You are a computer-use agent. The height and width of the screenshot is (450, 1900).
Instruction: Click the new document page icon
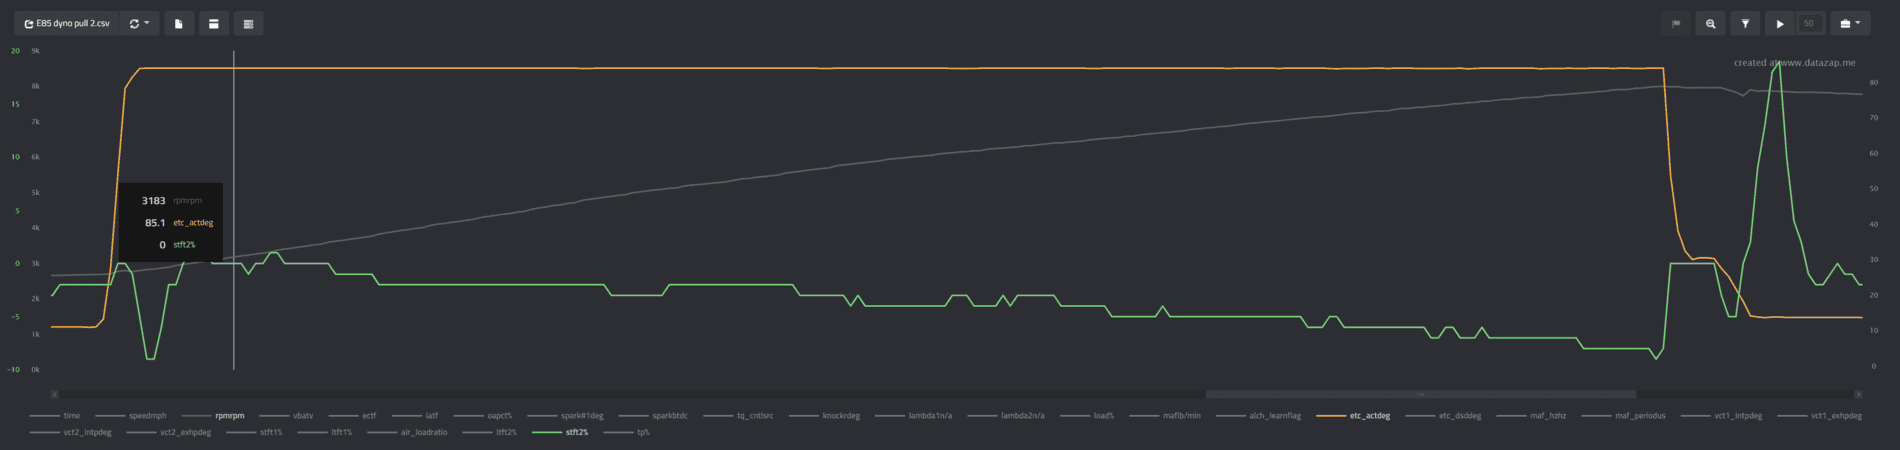(179, 23)
